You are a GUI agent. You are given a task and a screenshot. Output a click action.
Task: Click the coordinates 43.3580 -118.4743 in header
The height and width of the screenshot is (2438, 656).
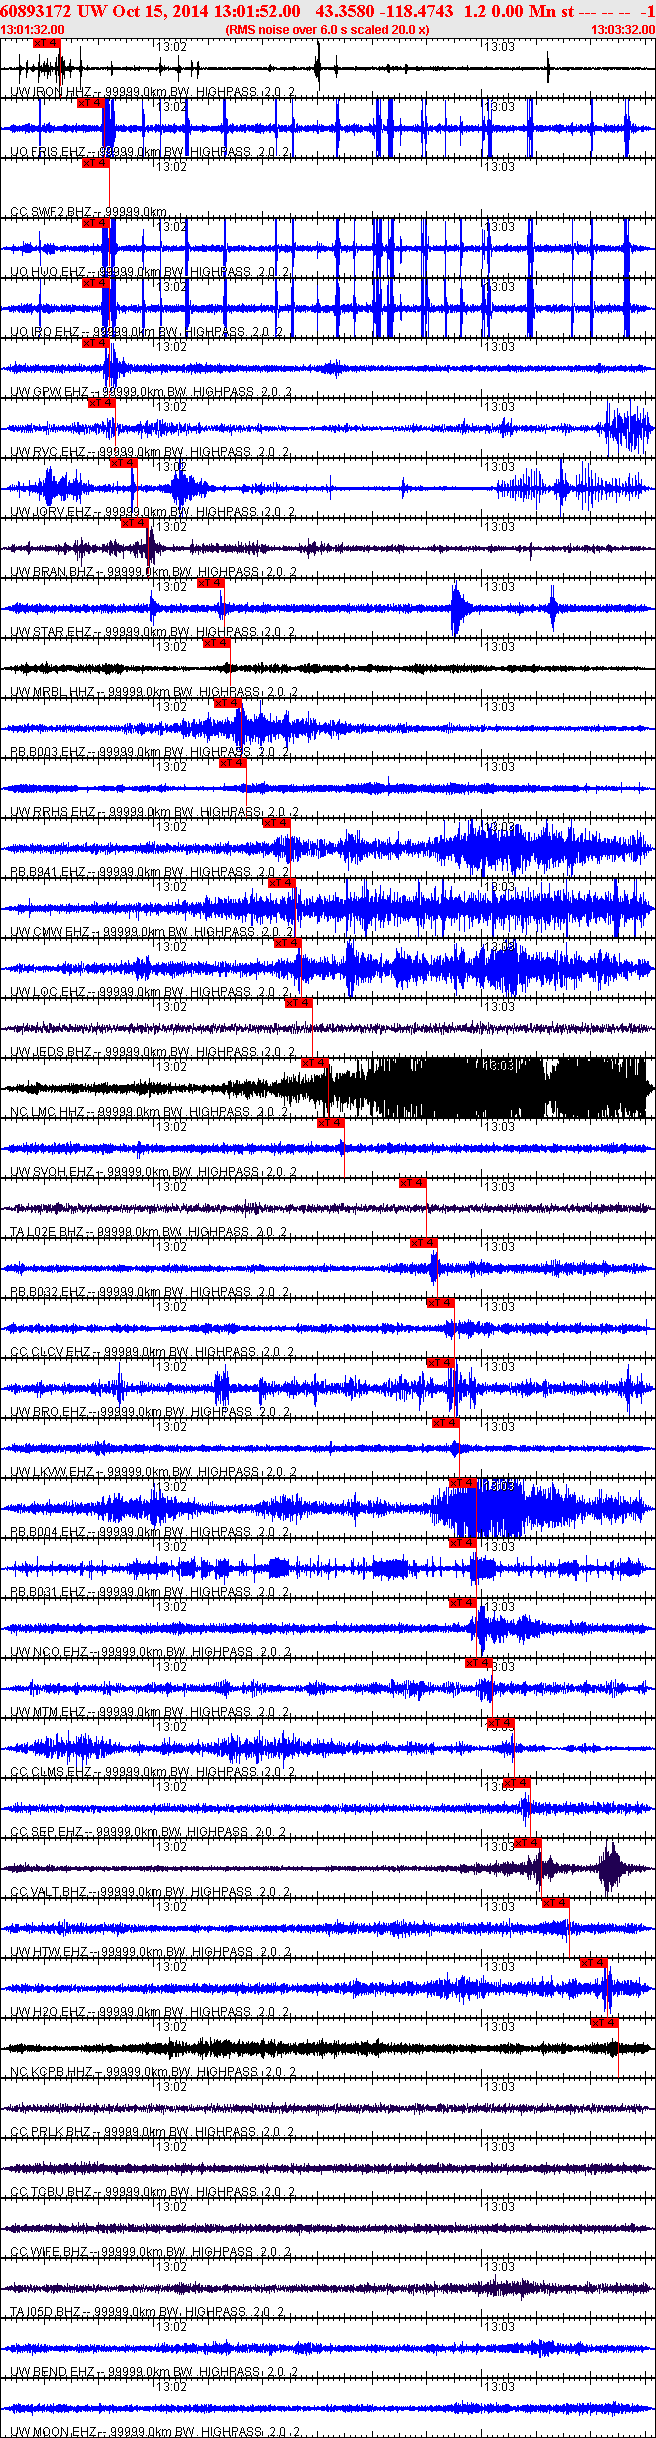(x=384, y=11)
